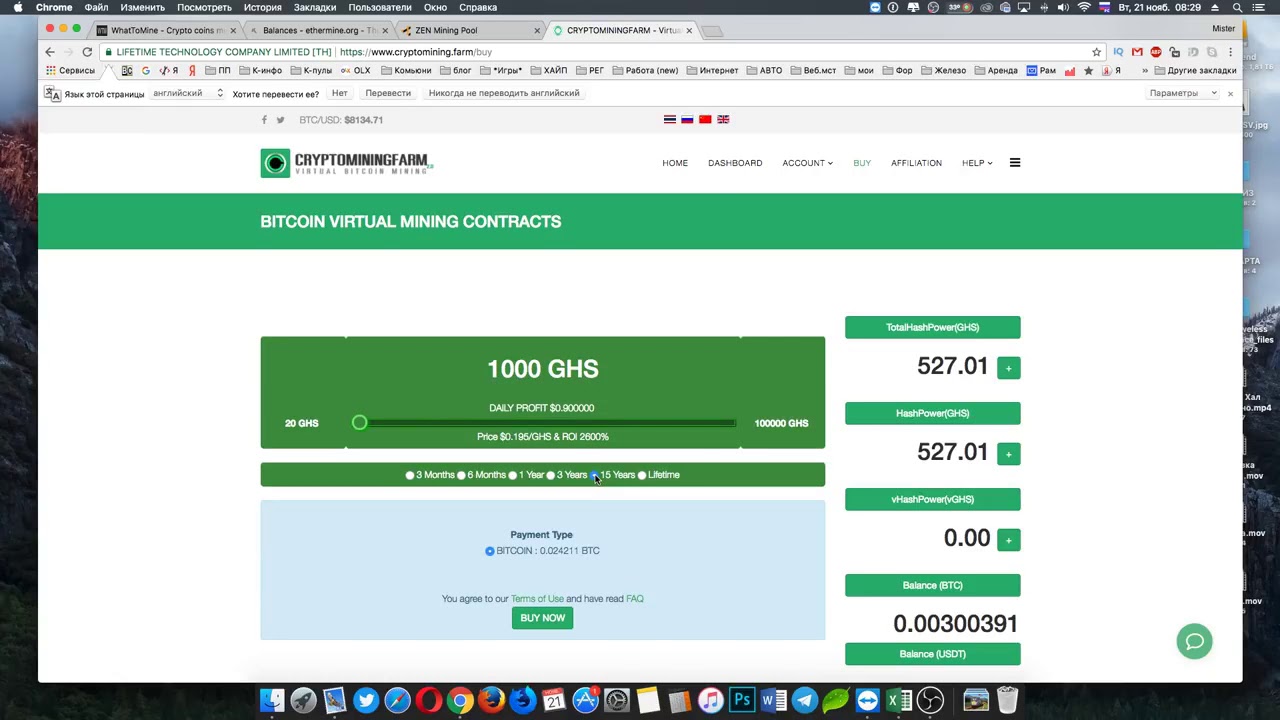Open the Другие закладки bookmarks folder

point(1195,71)
